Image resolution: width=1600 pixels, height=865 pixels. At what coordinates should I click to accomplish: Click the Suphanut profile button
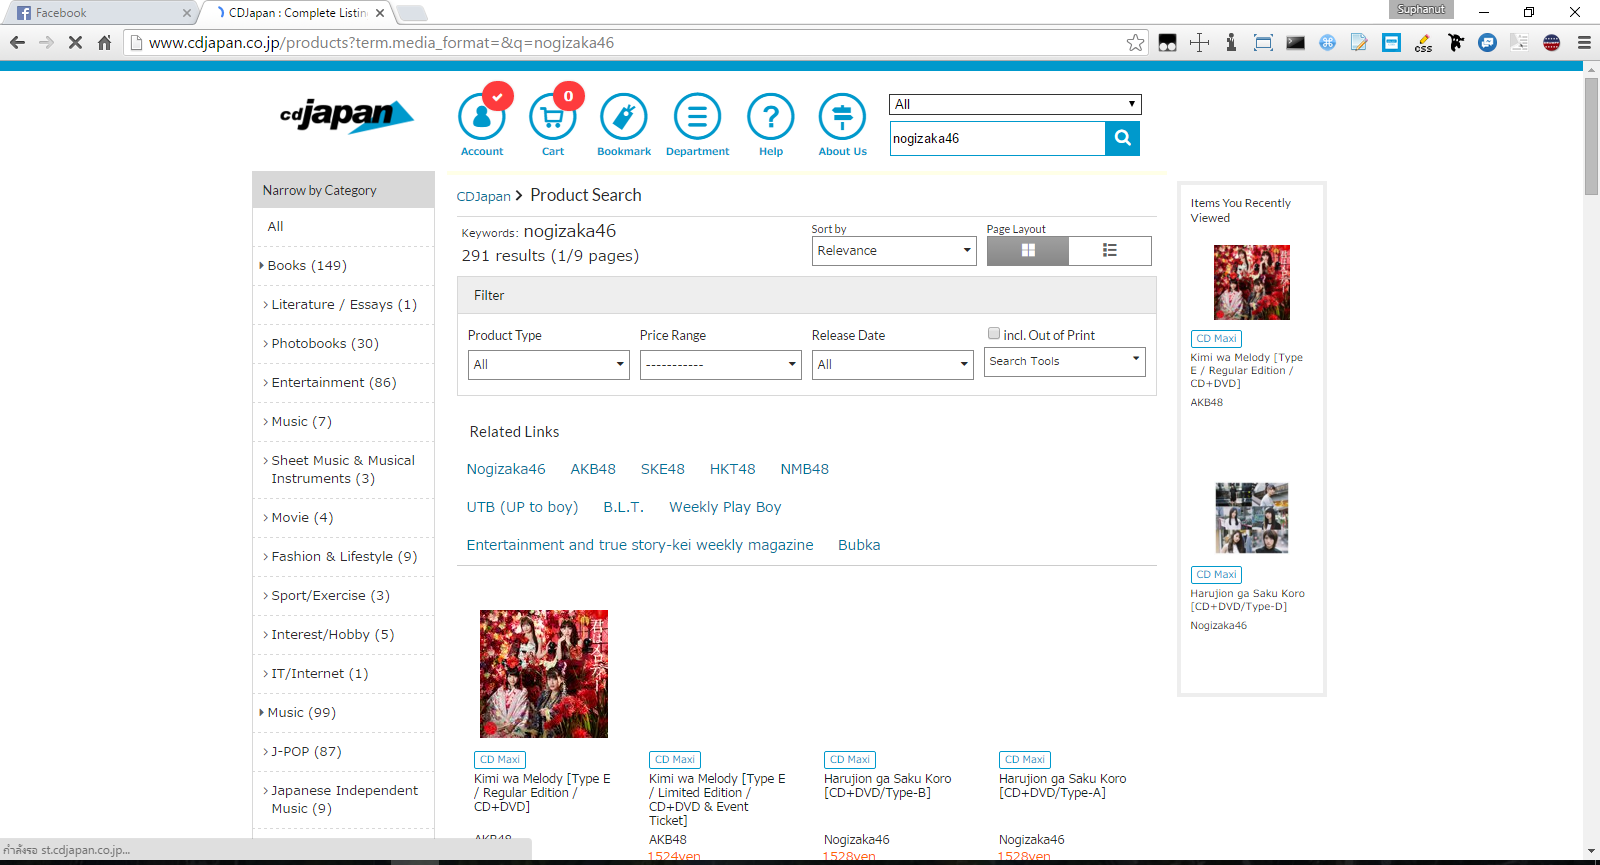pyautogui.click(x=1421, y=9)
